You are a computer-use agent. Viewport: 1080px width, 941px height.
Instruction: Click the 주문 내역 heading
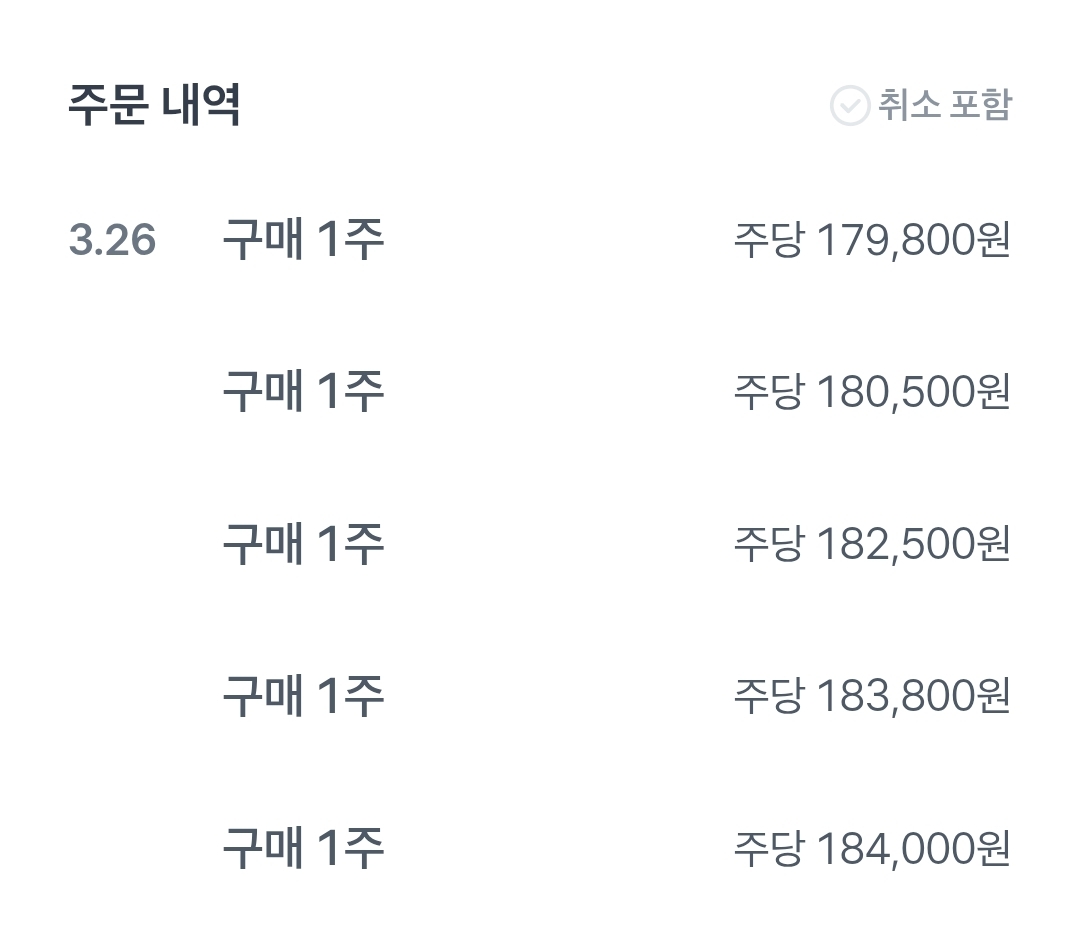pos(154,105)
